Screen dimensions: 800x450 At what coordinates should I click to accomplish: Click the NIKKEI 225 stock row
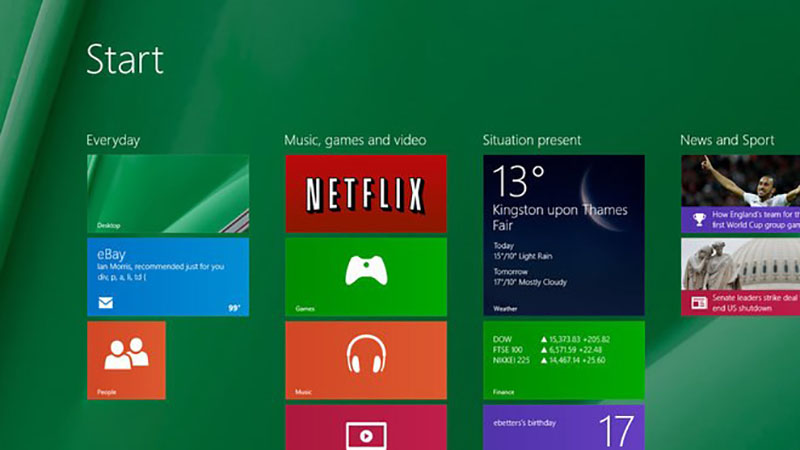[x=549, y=360]
